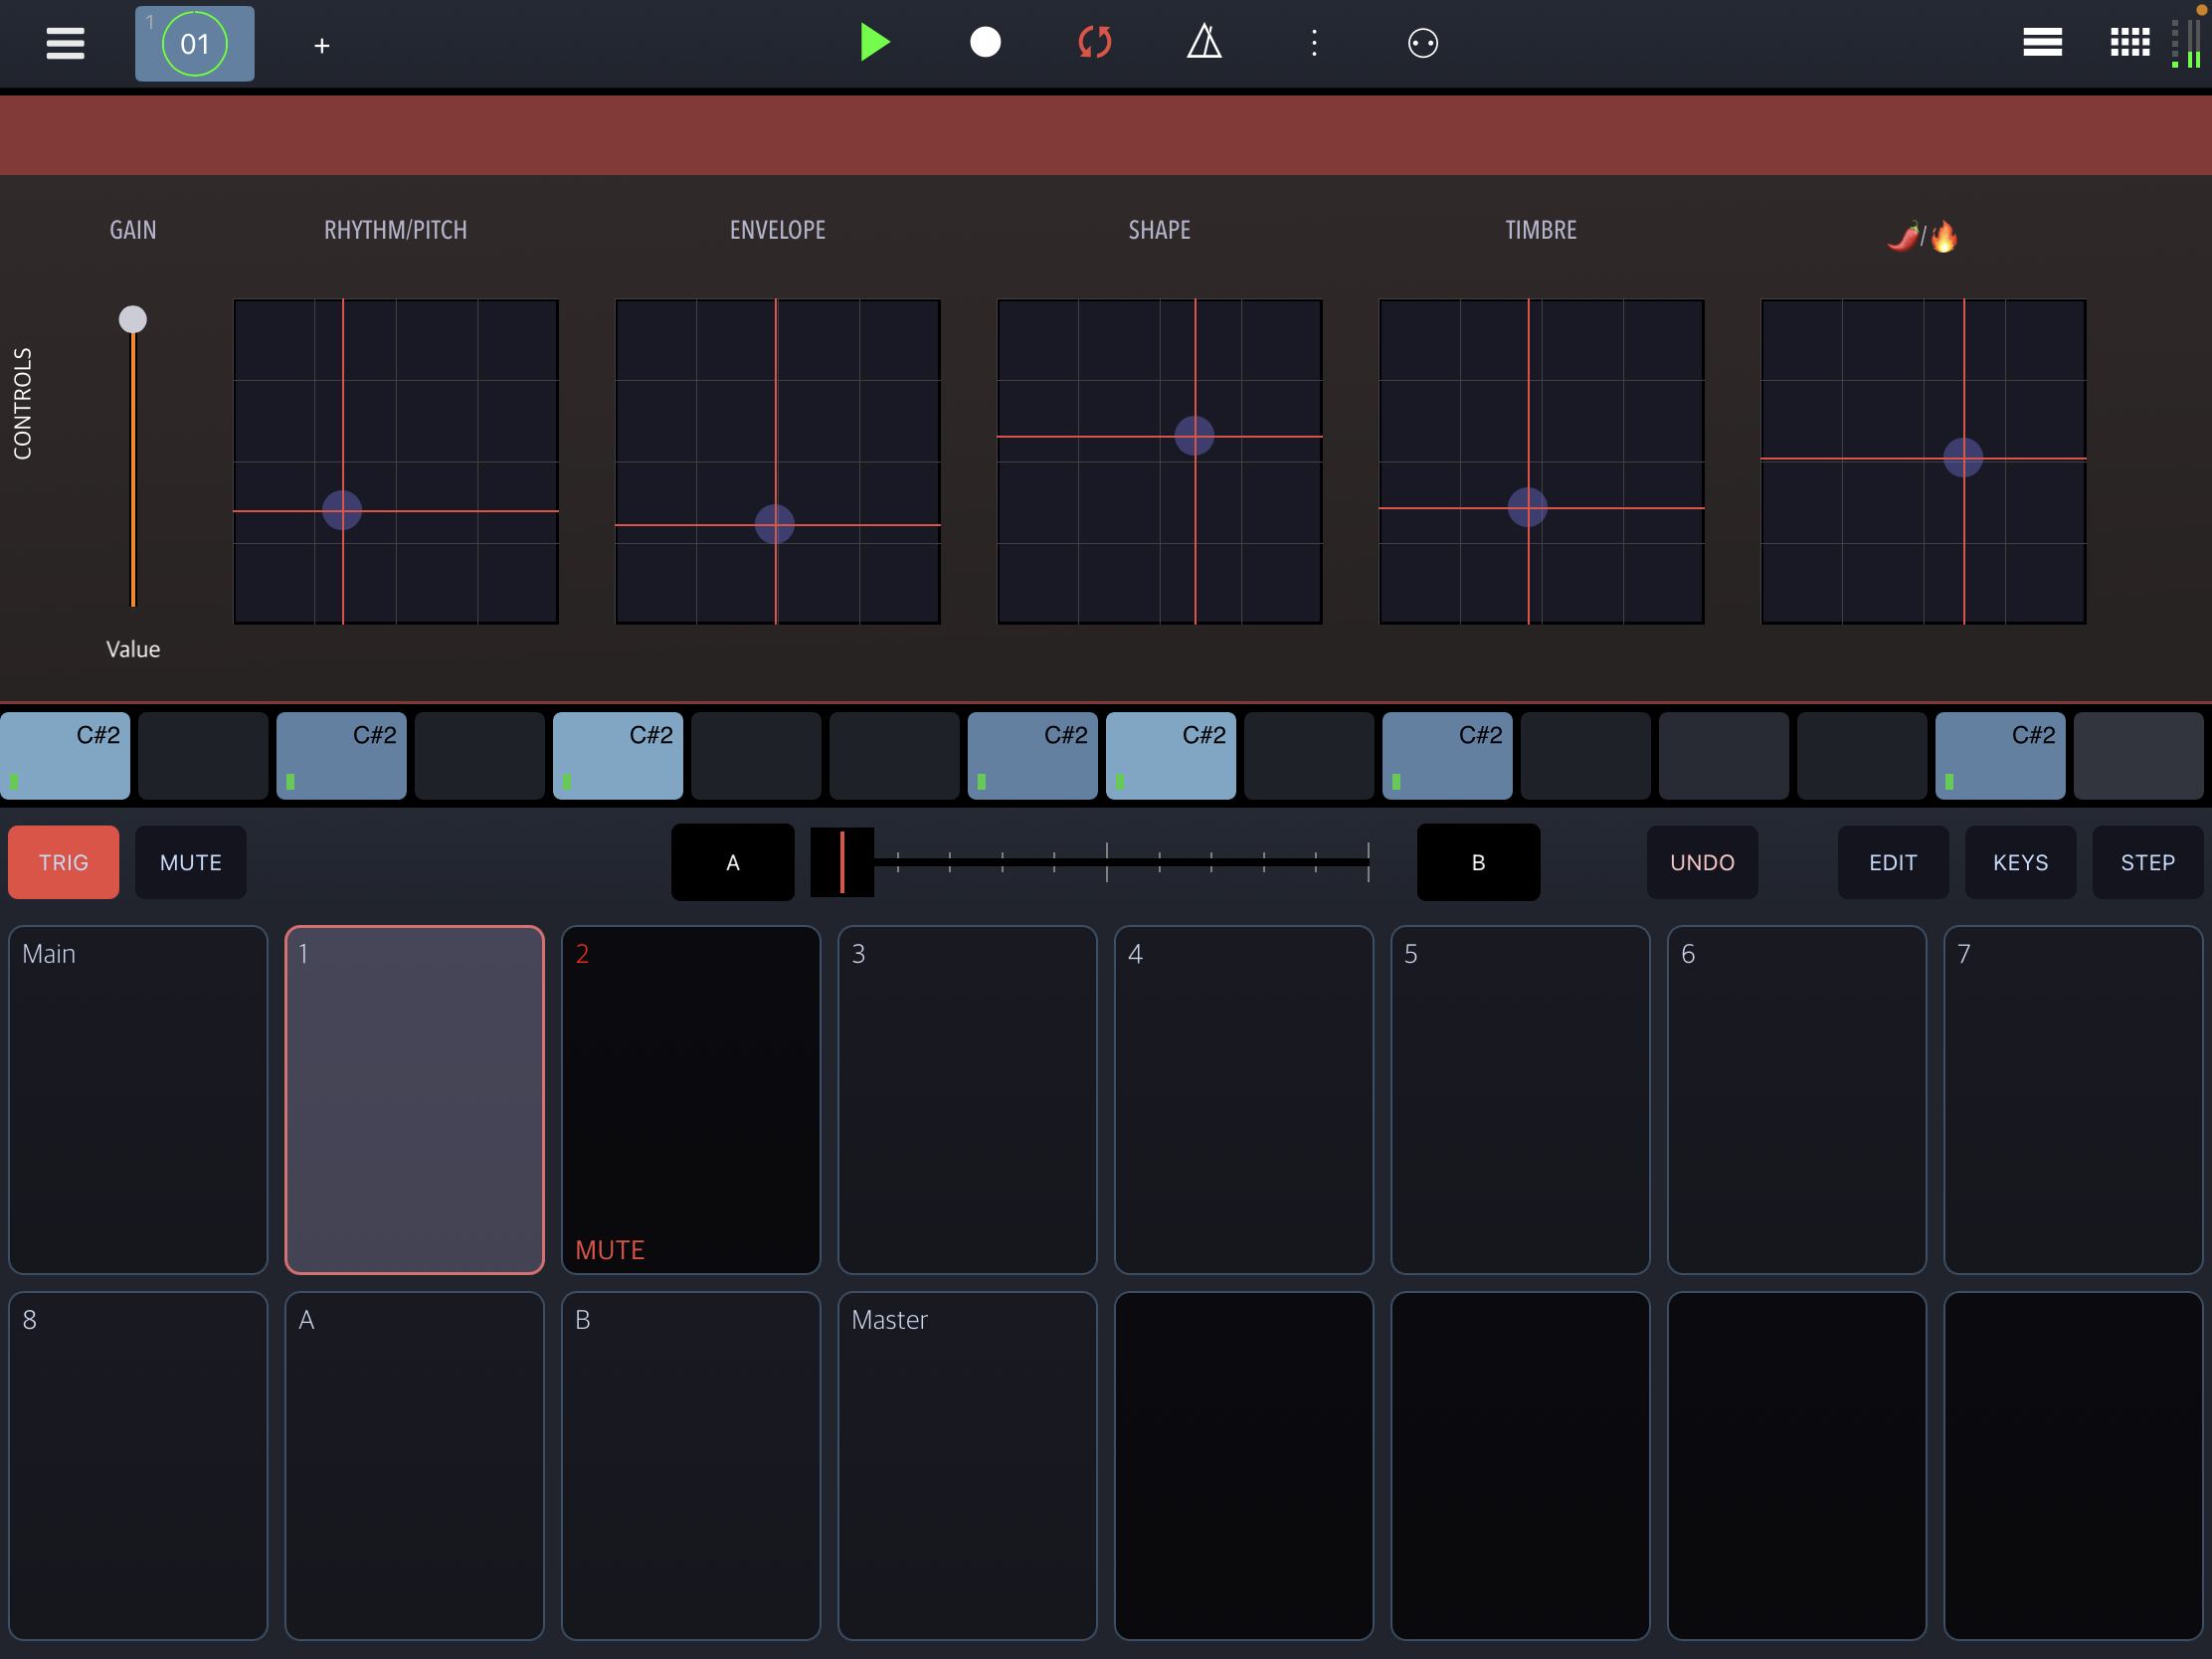
Task: Add a new scene with plus button
Action: 322,45
